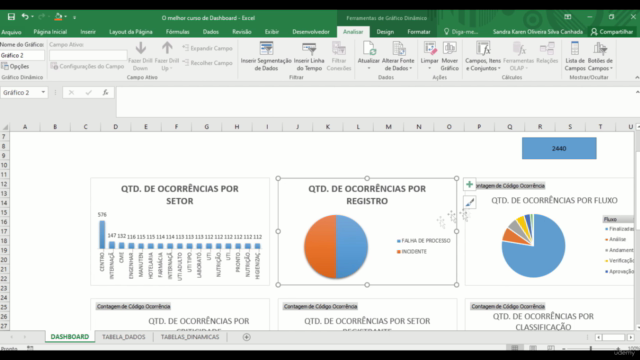Click the Redo arrow in quick access
Image resolution: width=640 pixels, height=360 pixels.
[41, 17]
